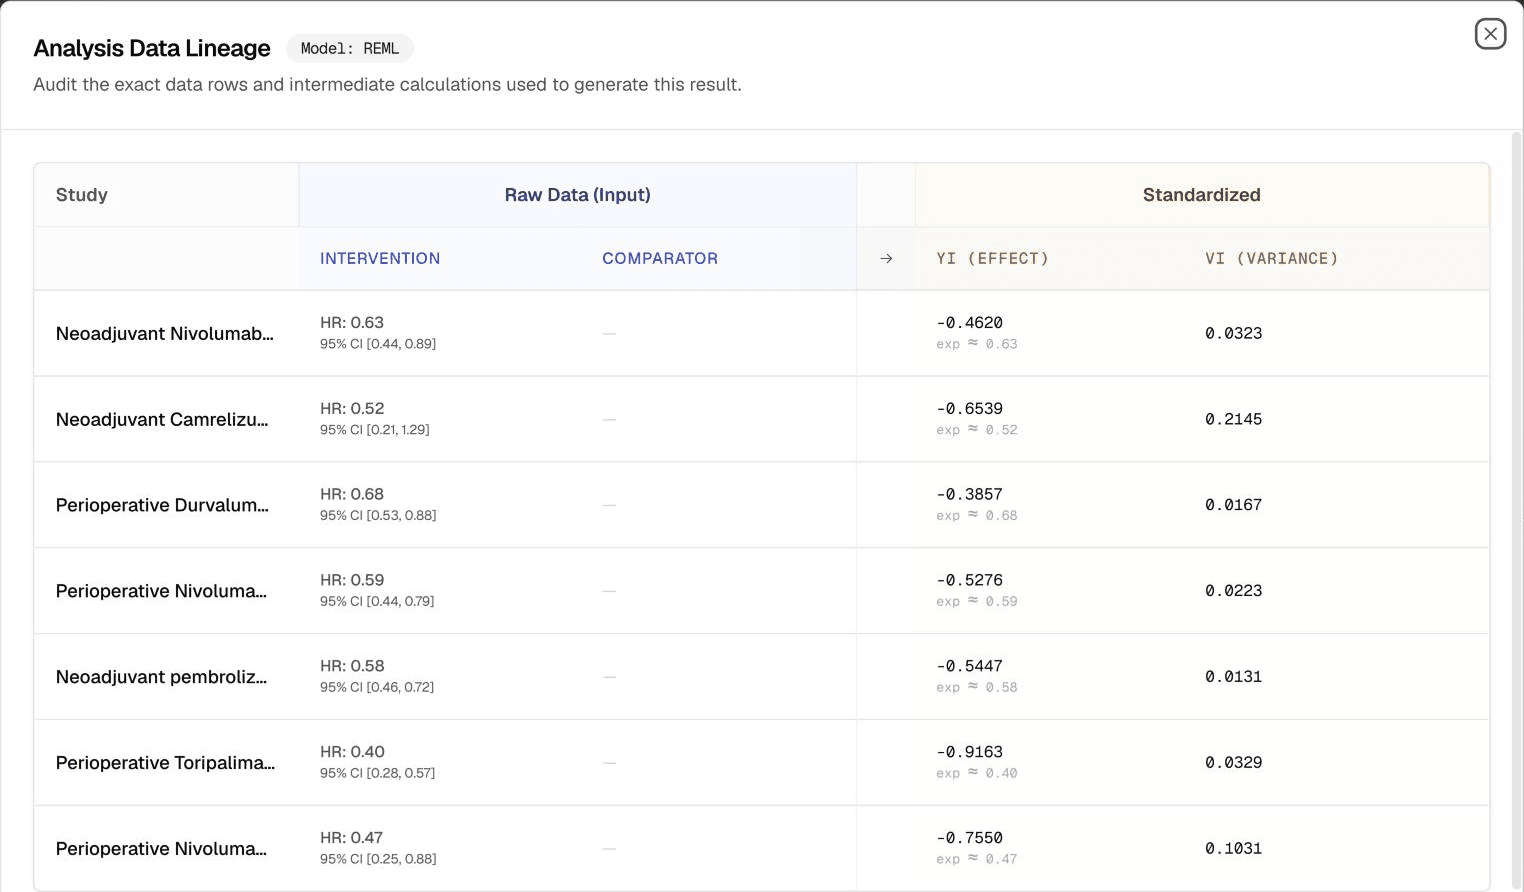1524x892 pixels.
Task: Click the "VI (VARIANCE)" column header
Action: point(1271,258)
